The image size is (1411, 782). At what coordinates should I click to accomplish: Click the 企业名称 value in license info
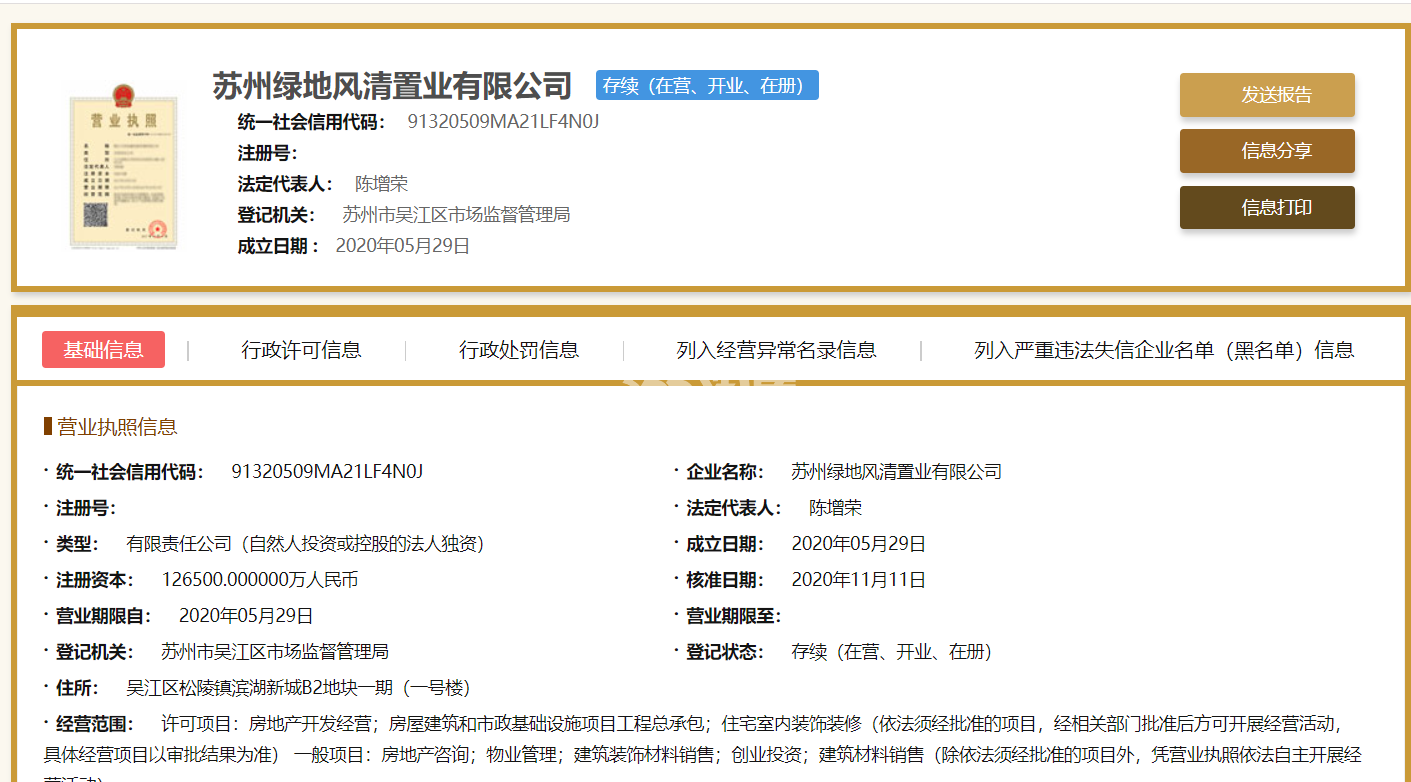(x=896, y=472)
